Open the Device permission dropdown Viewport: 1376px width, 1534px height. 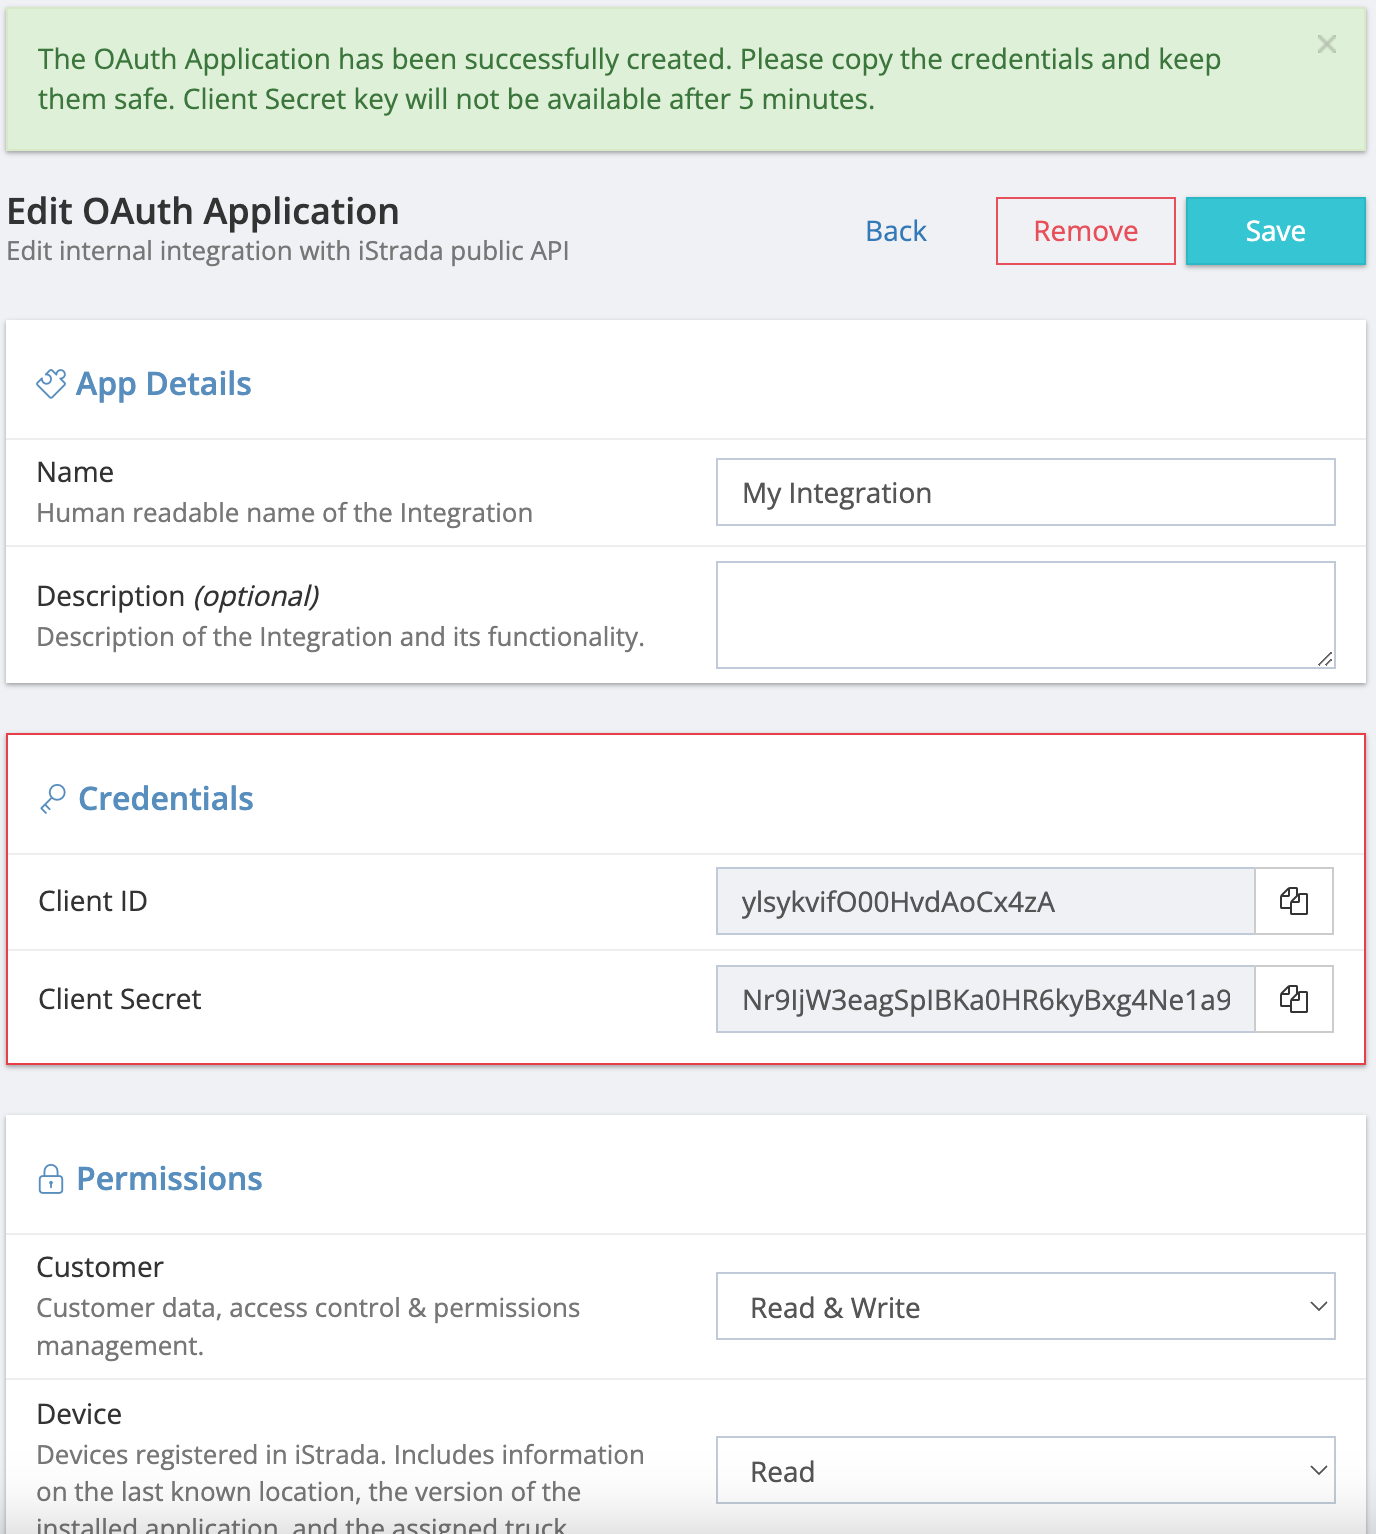point(1024,1471)
